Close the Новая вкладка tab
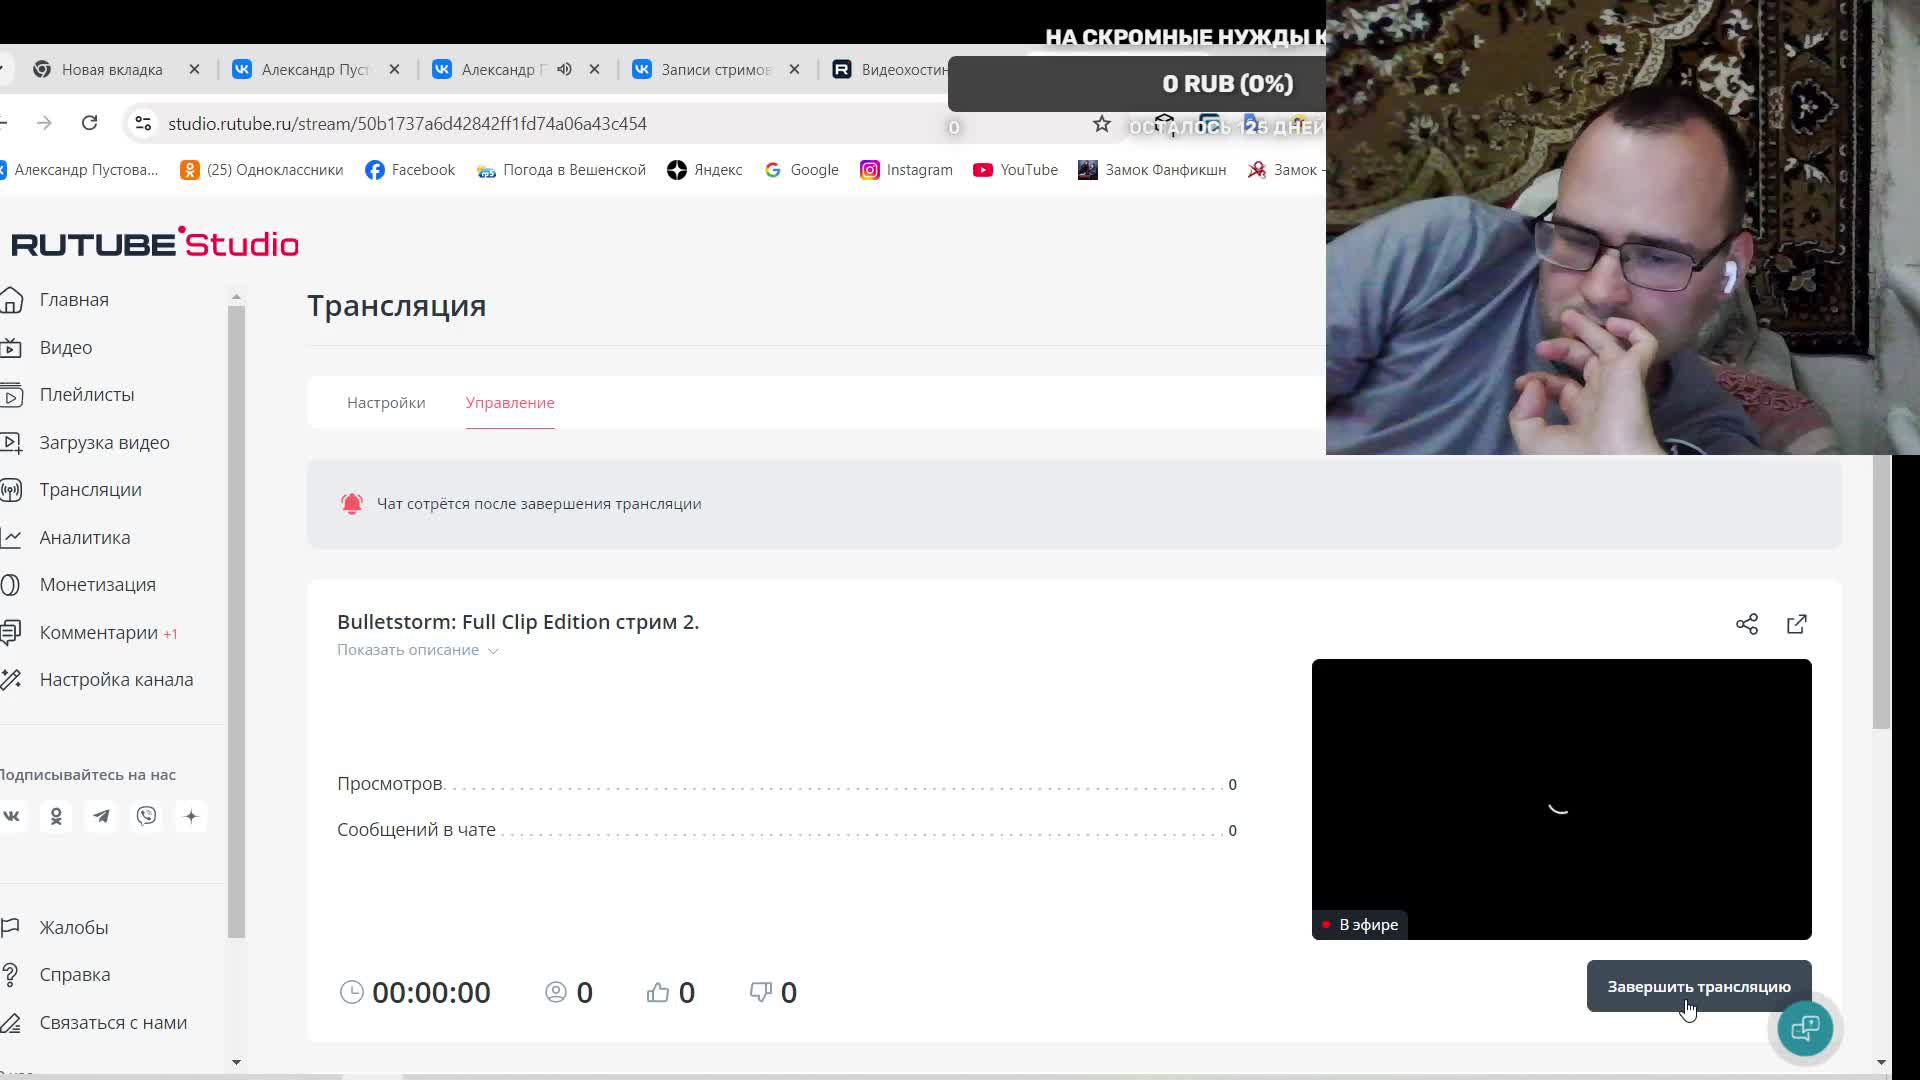1920x1080 pixels. [194, 69]
